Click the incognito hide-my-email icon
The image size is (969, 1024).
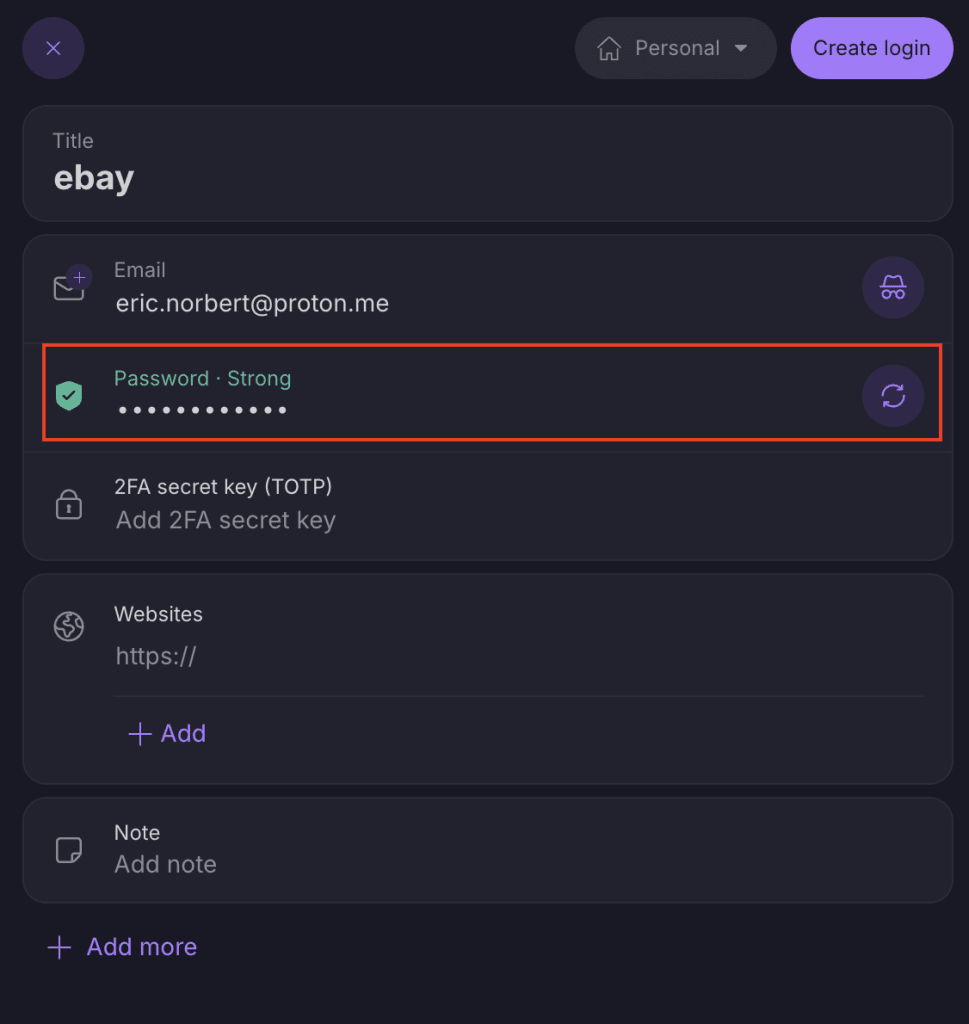892,288
